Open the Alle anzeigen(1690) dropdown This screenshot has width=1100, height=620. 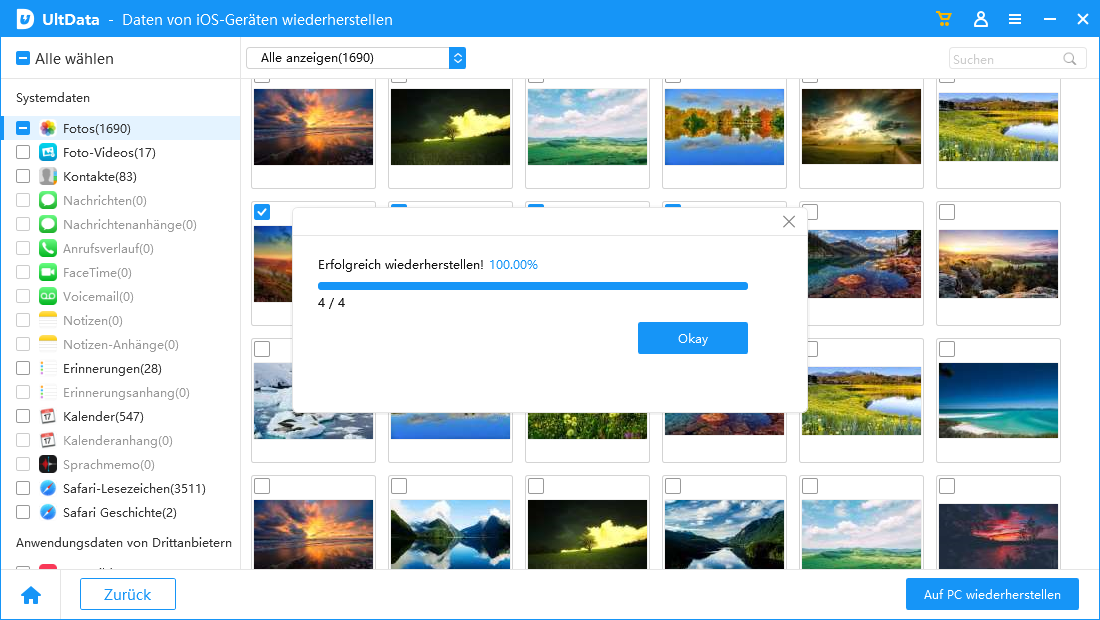click(x=356, y=58)
